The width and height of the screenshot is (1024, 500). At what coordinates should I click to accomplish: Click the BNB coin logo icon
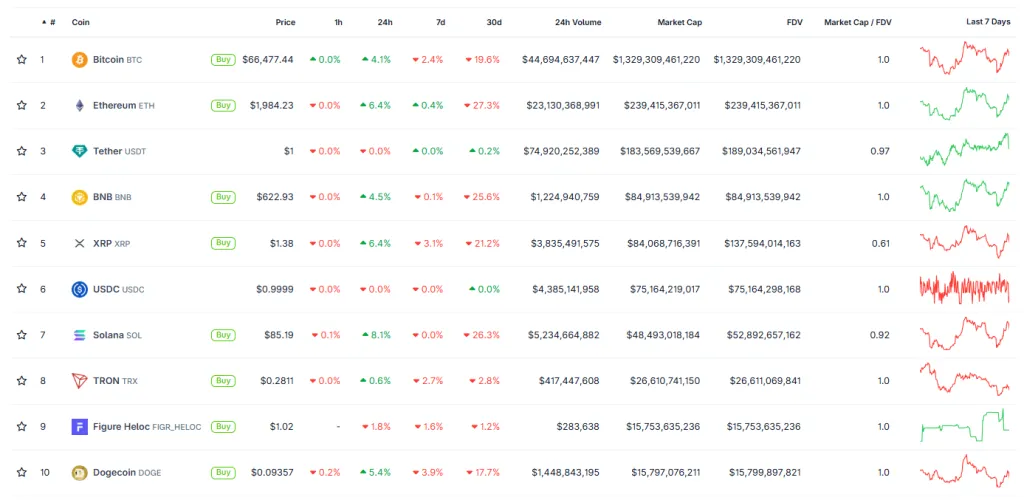click(x=80, y=197)
